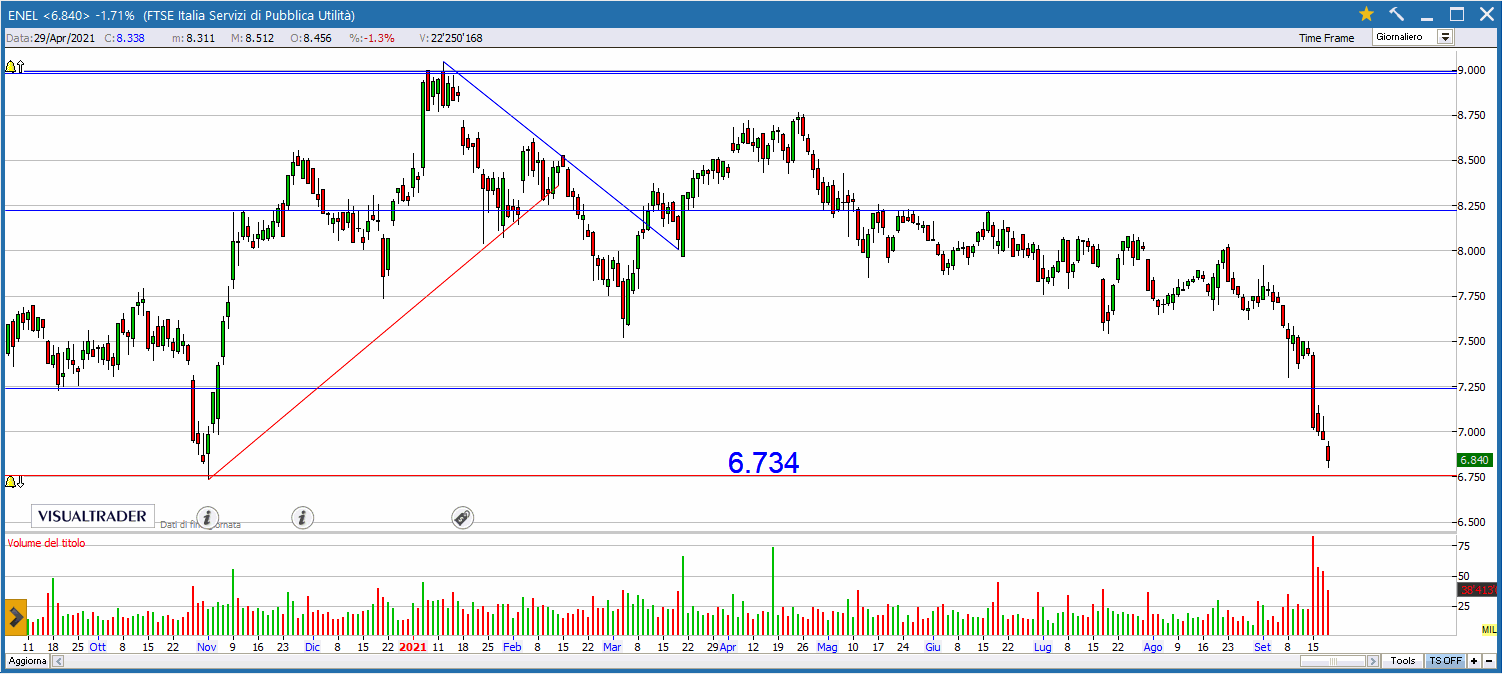Click the Ago month label on axis
The width and height of the screenshot is (1502, 674).
pyautogui.click(x=1153, y=647)
